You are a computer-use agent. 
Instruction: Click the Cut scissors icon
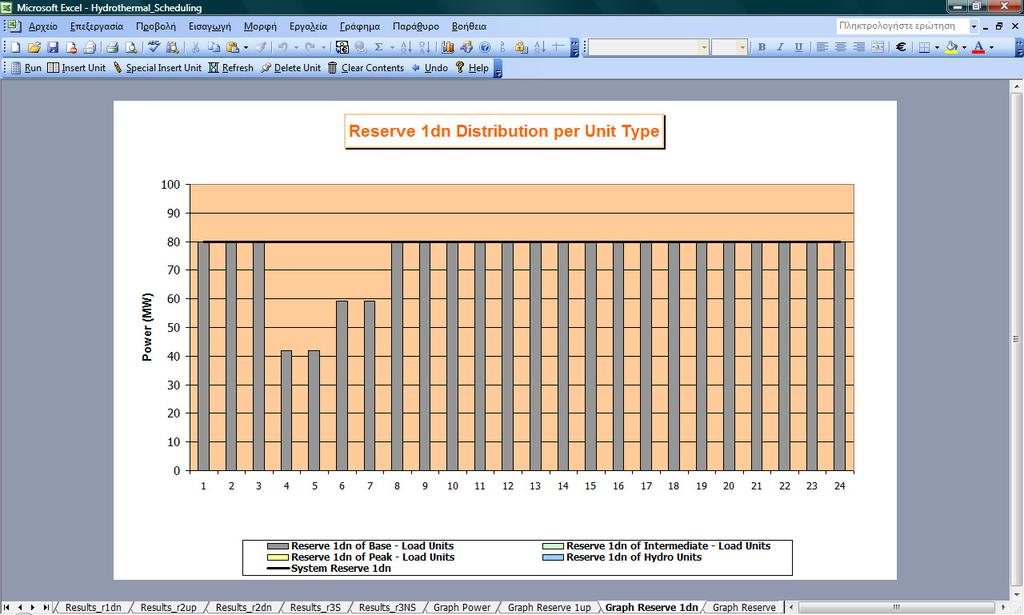(195, 47)
